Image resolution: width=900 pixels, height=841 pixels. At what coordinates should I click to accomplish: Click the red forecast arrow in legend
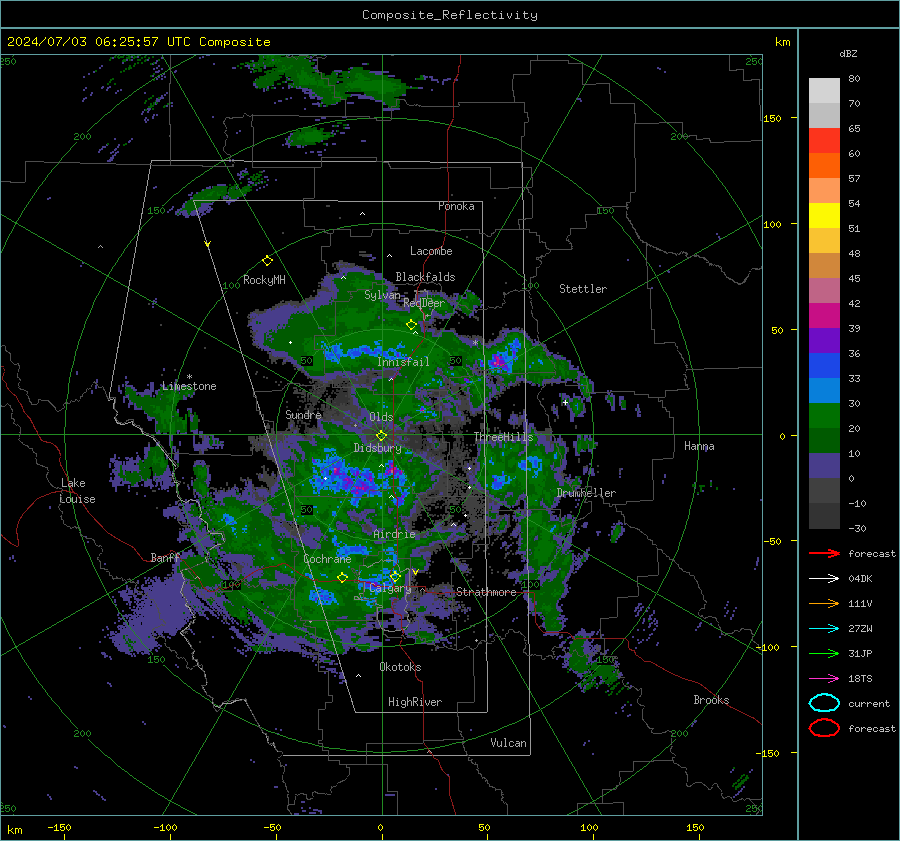(824, 553)
